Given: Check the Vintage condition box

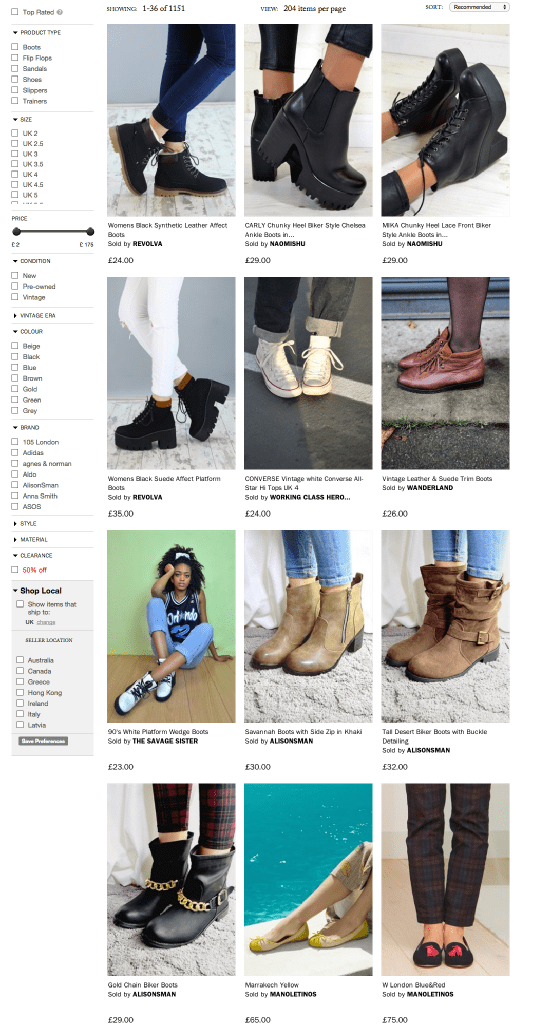Looking at the screenshot, I should pyautogui.click(x=14, y=297).
